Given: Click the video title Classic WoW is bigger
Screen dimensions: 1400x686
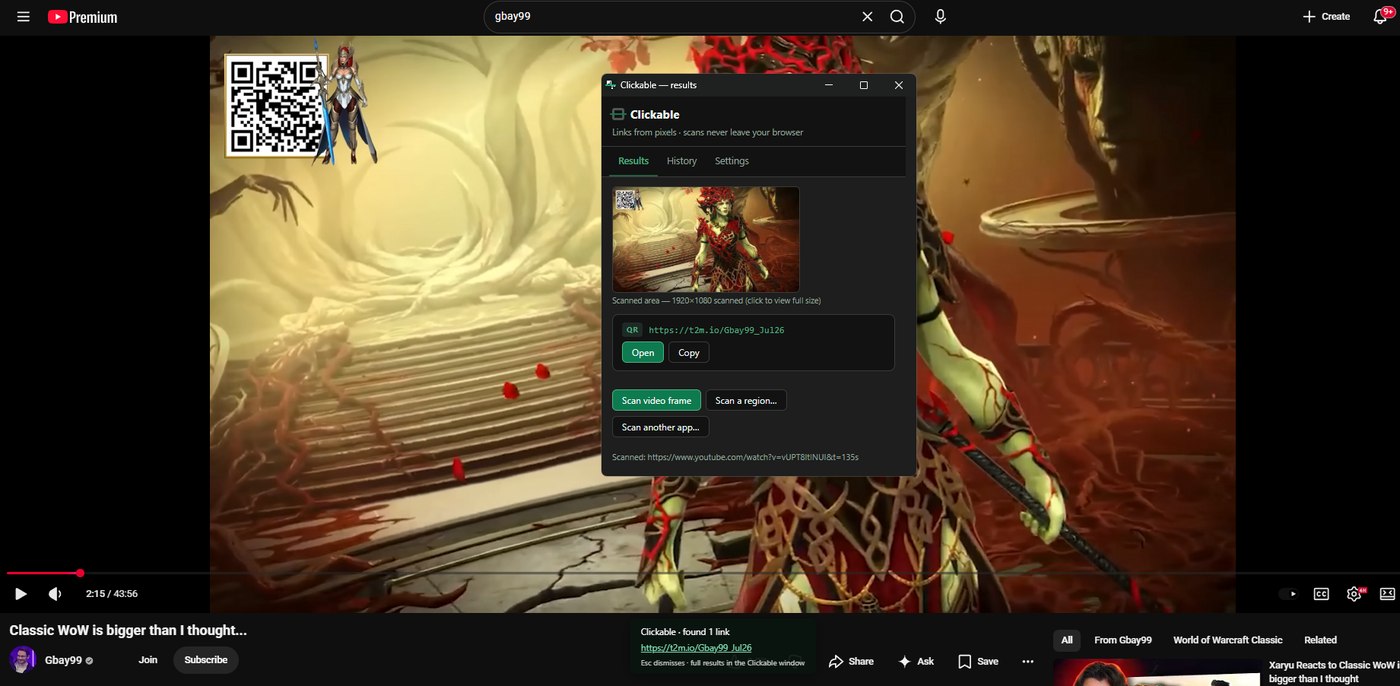Looking at the screenshot, I should click(x=128, y=630).
